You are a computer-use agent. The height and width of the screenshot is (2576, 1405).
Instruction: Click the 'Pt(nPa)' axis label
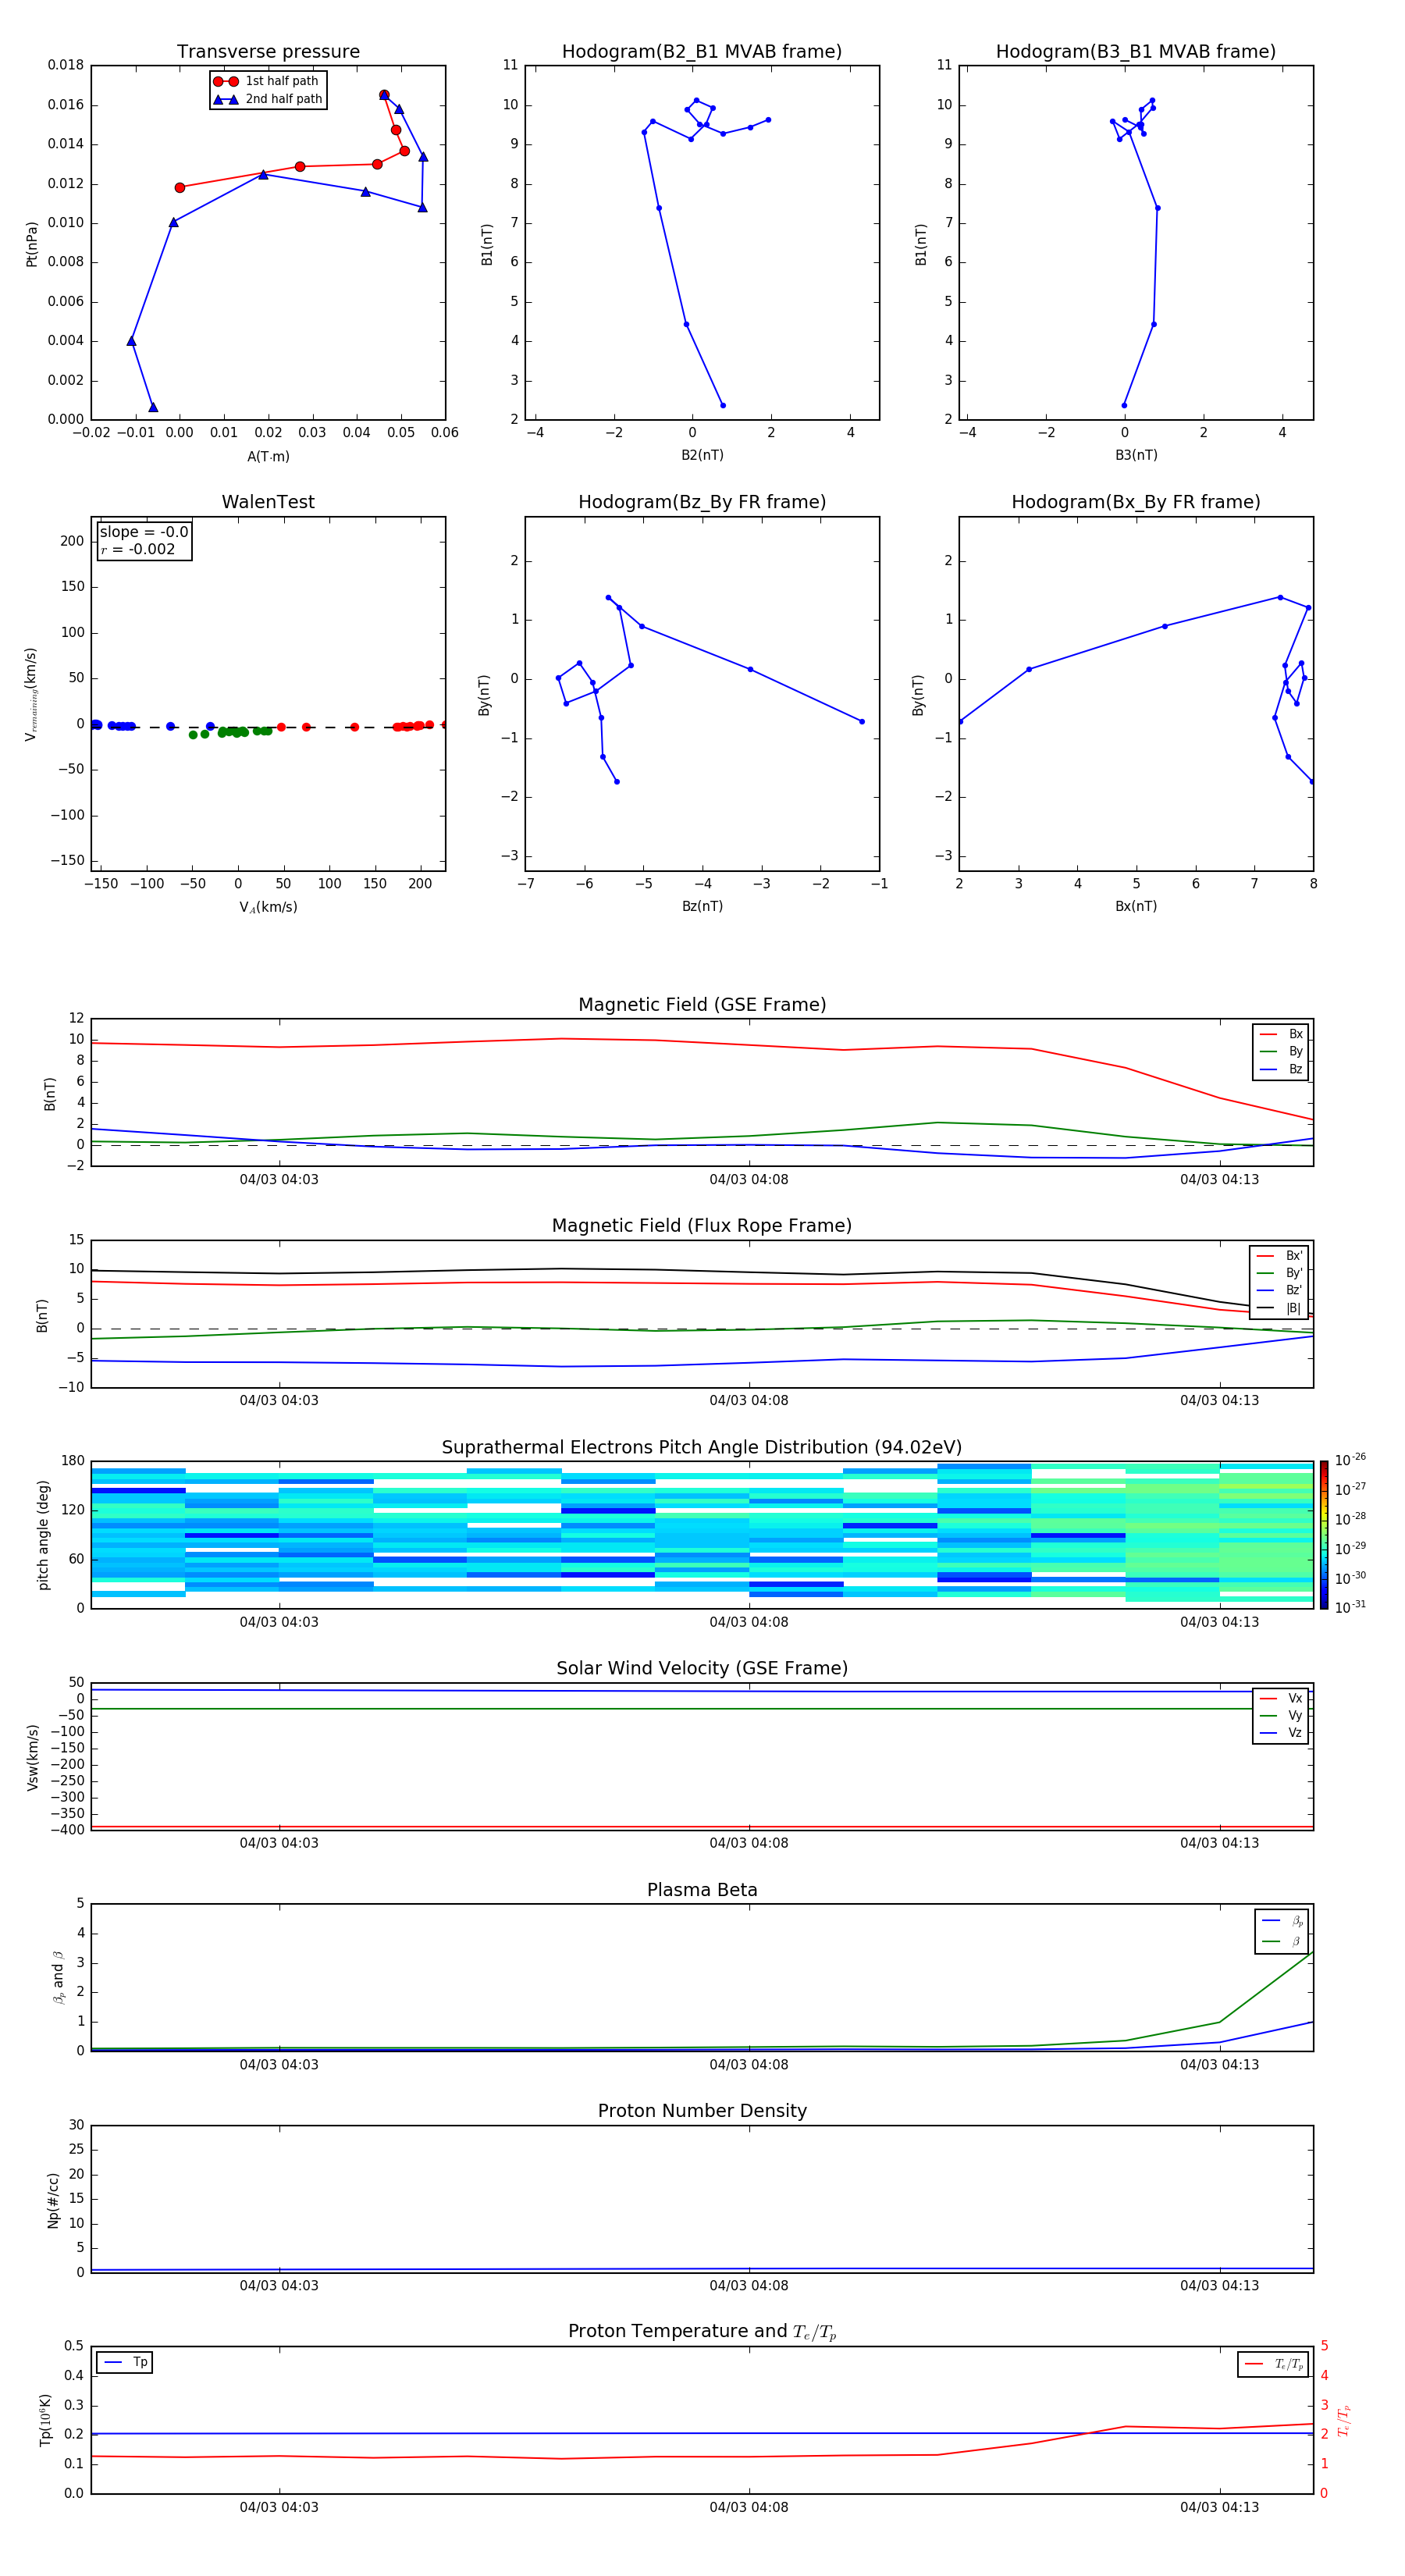click(x=32, y=243)
